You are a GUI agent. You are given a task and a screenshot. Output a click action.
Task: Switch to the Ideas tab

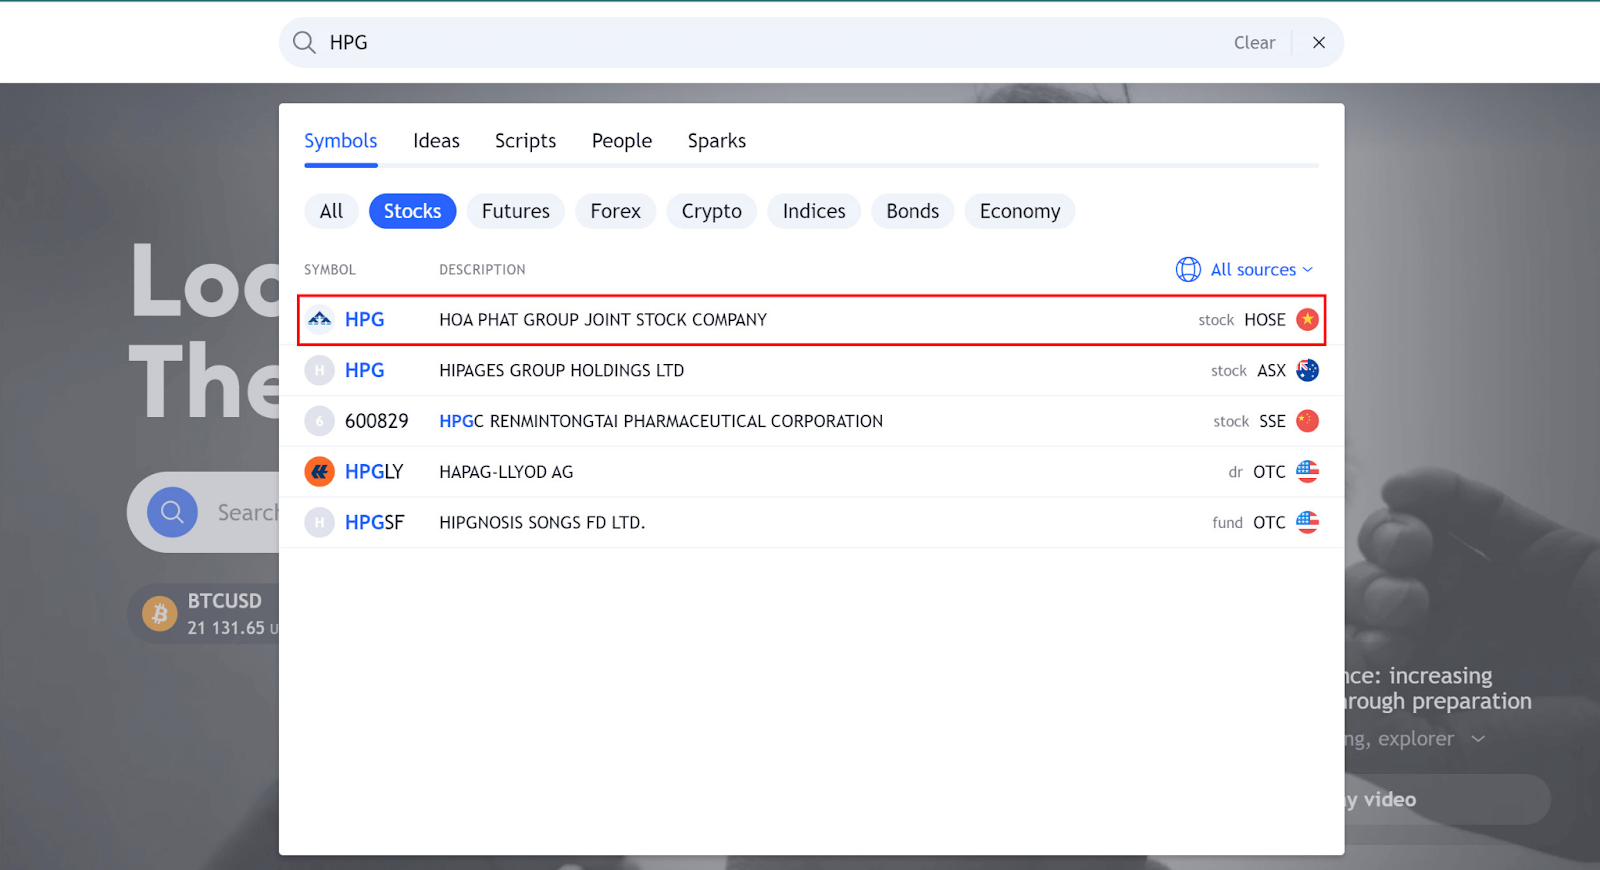tap(436, 141)
